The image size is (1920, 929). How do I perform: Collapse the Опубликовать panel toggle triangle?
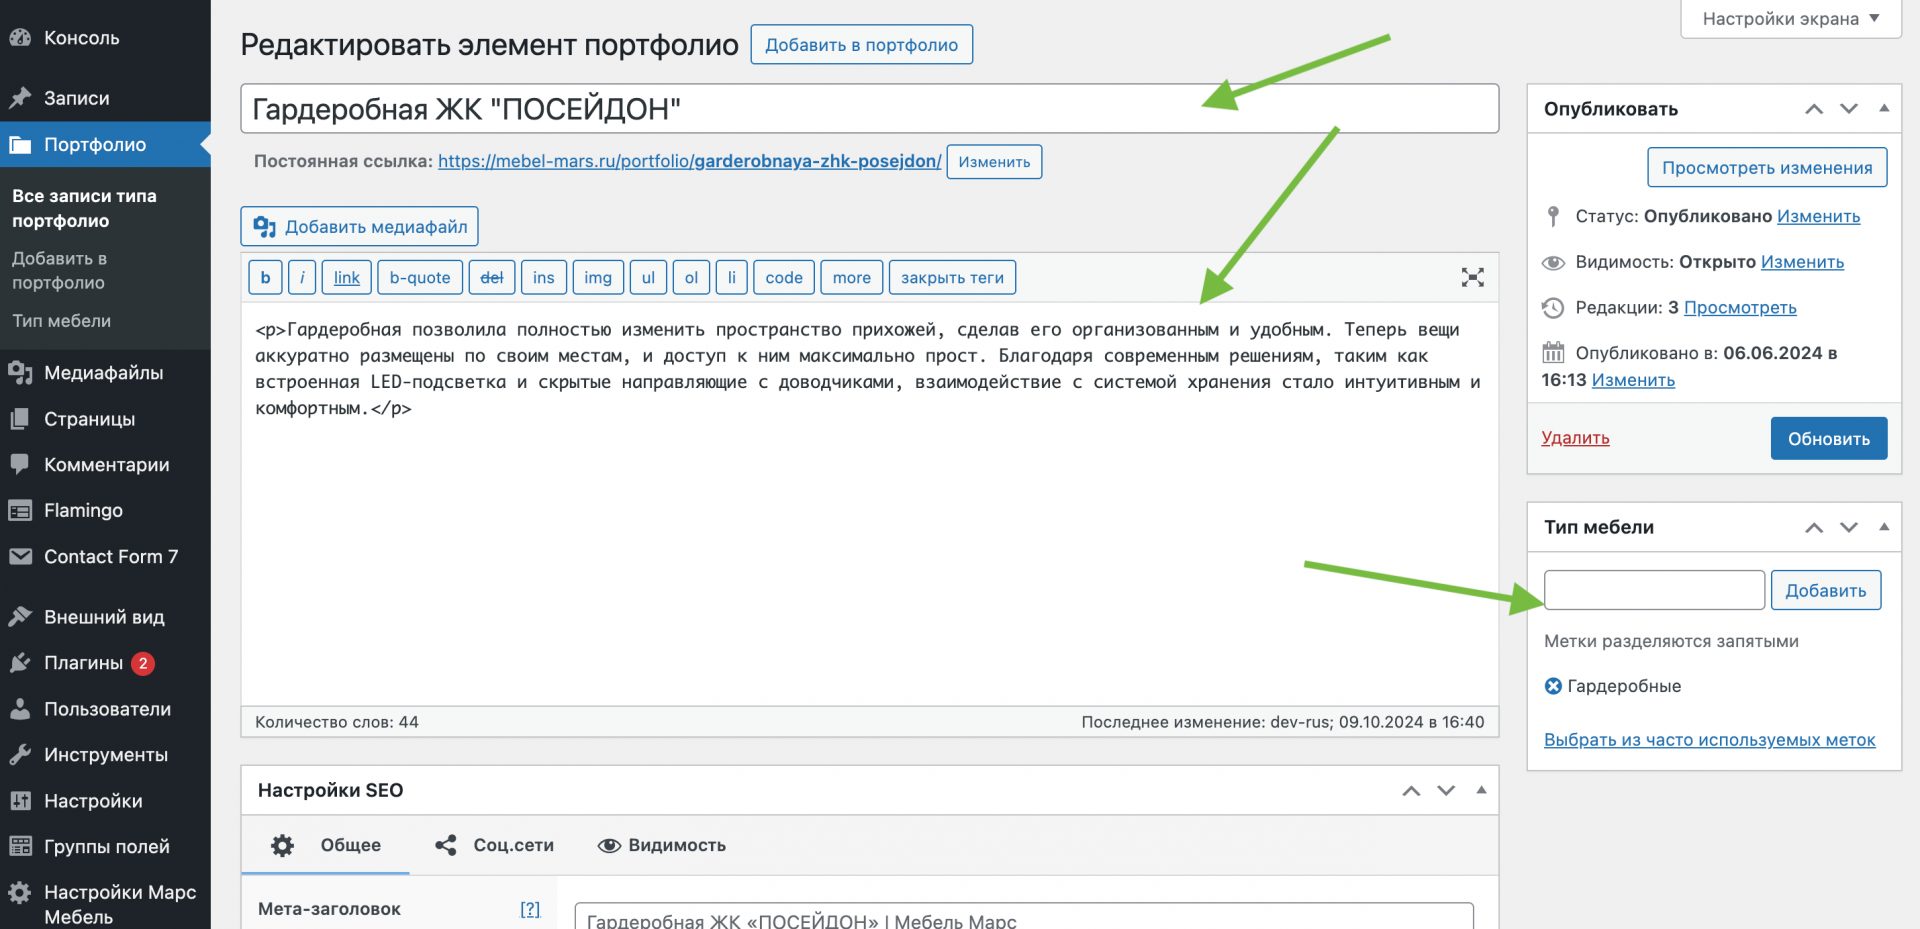pos(1884,108)
